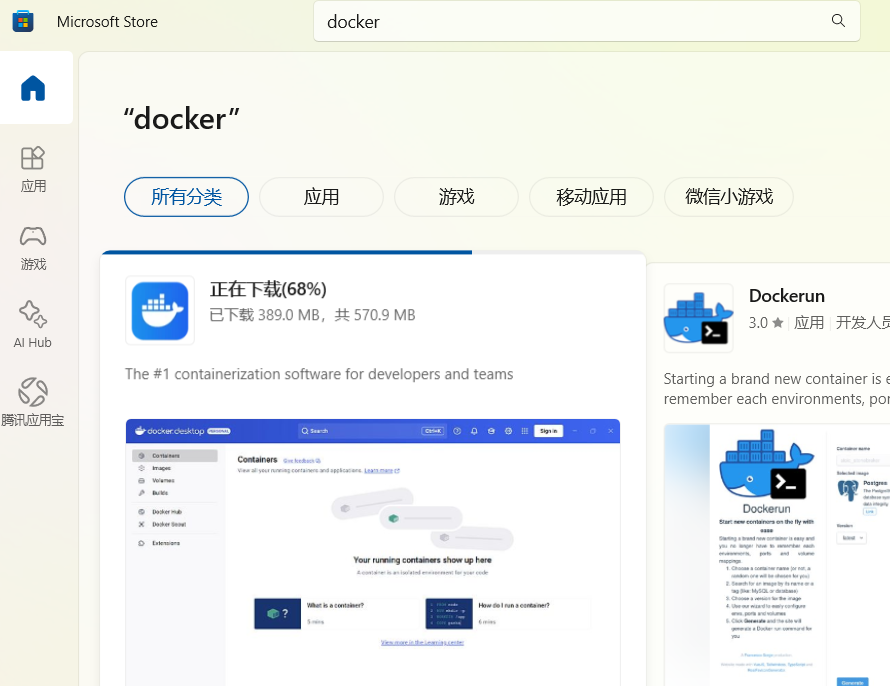890x686 pixels.
Task: Click the Dockerun app icon
Action: [698, 318]
